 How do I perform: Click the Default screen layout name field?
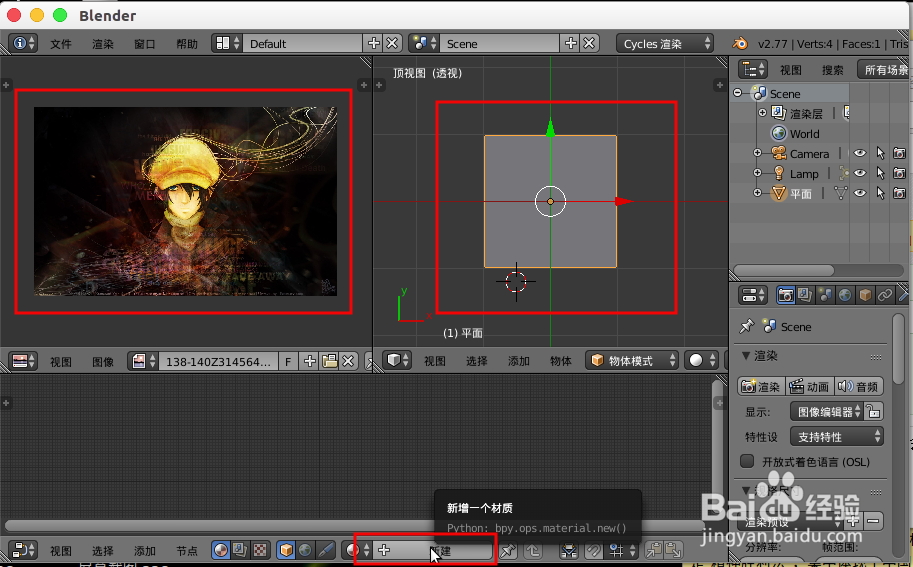[x=302, y=44]
